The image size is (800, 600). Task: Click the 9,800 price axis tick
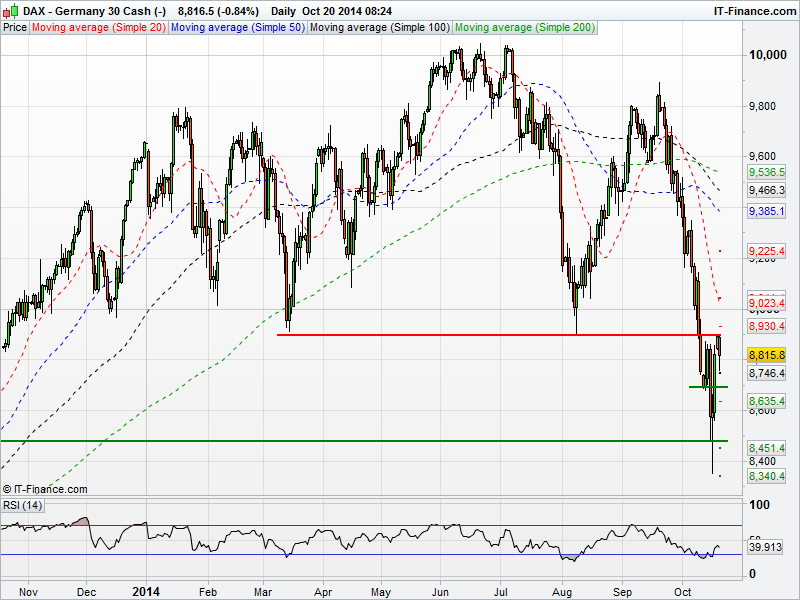click(x=762, y=106)
